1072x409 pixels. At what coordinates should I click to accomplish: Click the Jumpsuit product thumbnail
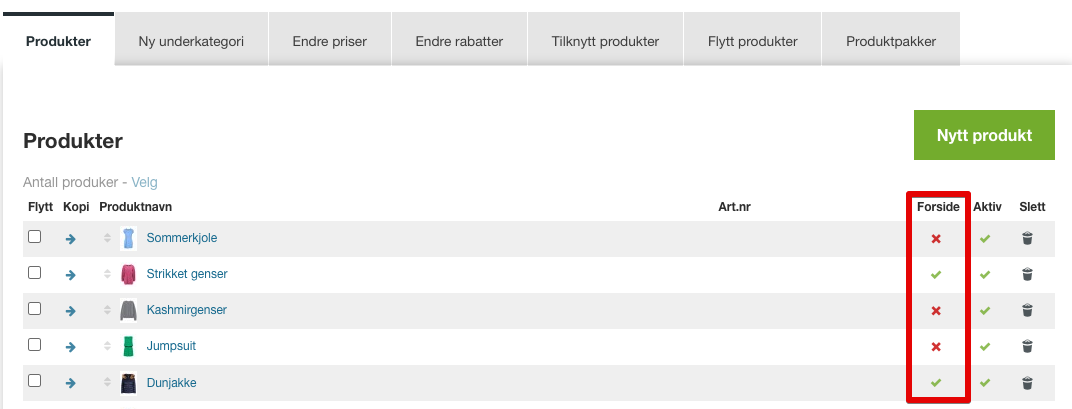(128, 346)
